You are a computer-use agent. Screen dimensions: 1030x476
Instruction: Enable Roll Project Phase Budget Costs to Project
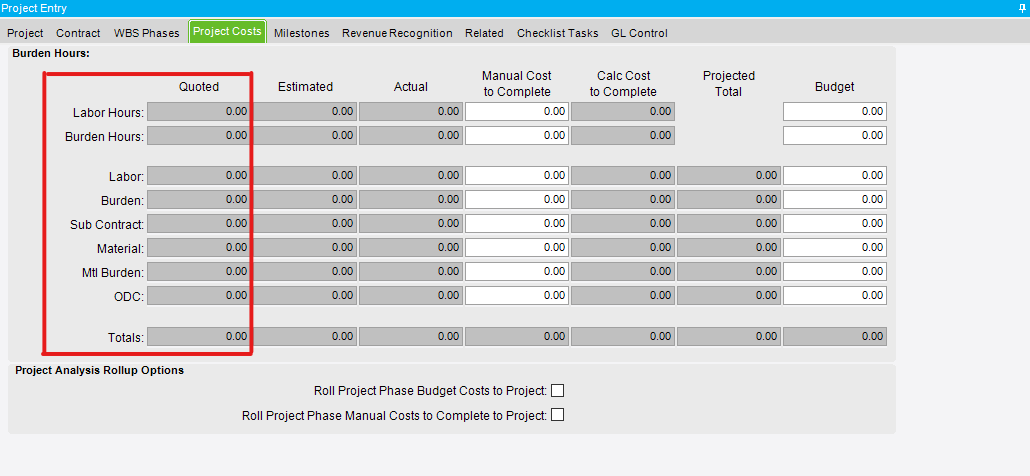pos(558,391)
